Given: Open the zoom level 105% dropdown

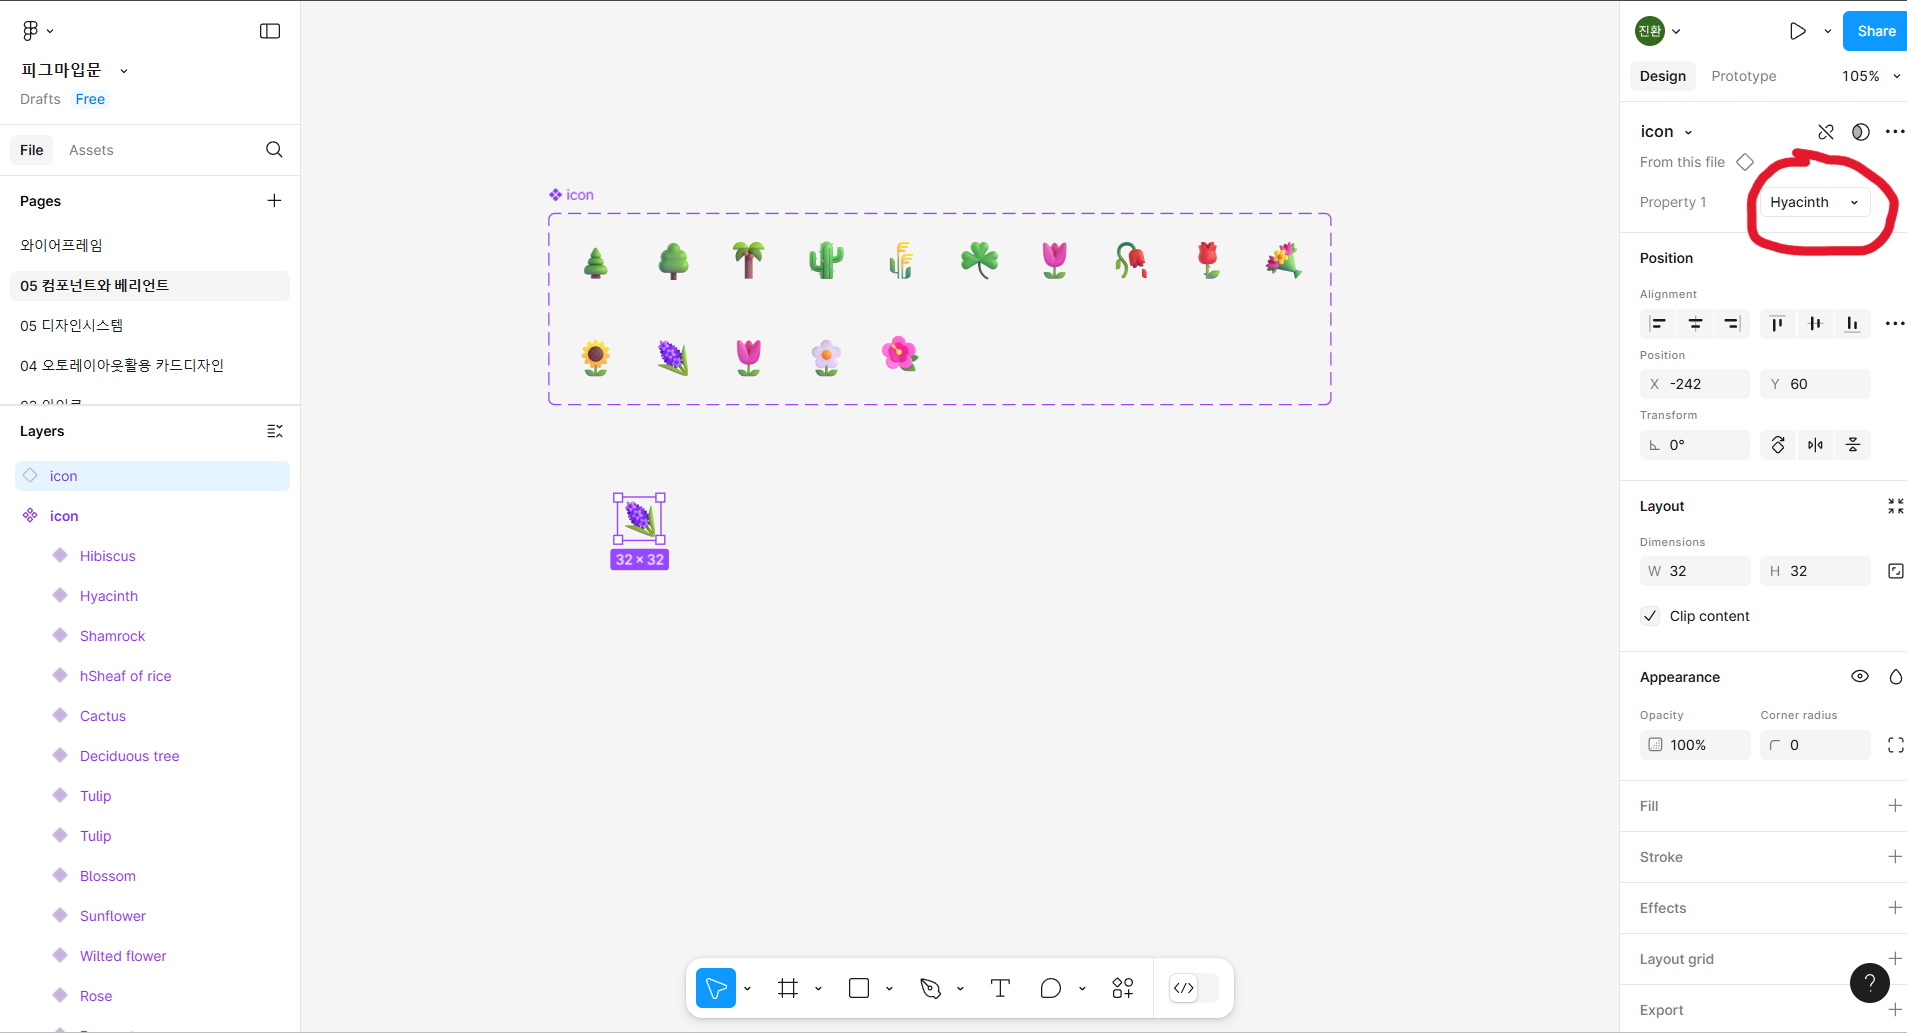Looking at the screenshot, I should [1870, 76].
